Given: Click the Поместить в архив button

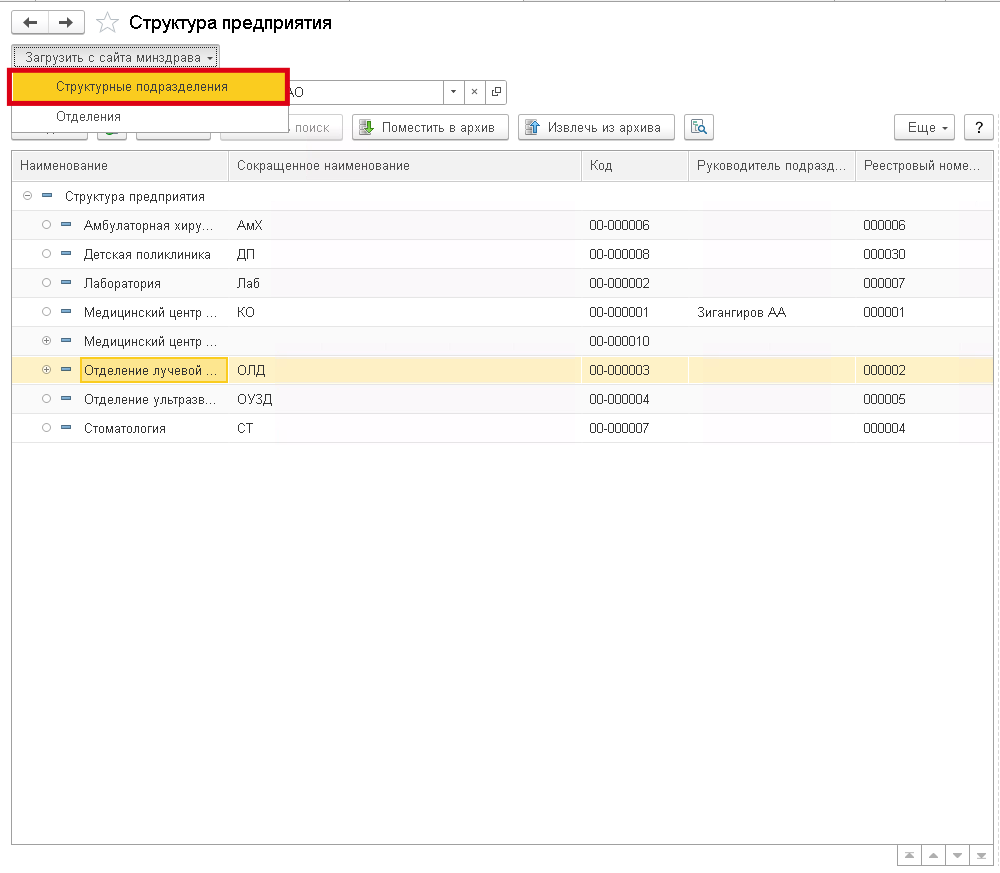Looking at the screenshot, I should 430,128.
